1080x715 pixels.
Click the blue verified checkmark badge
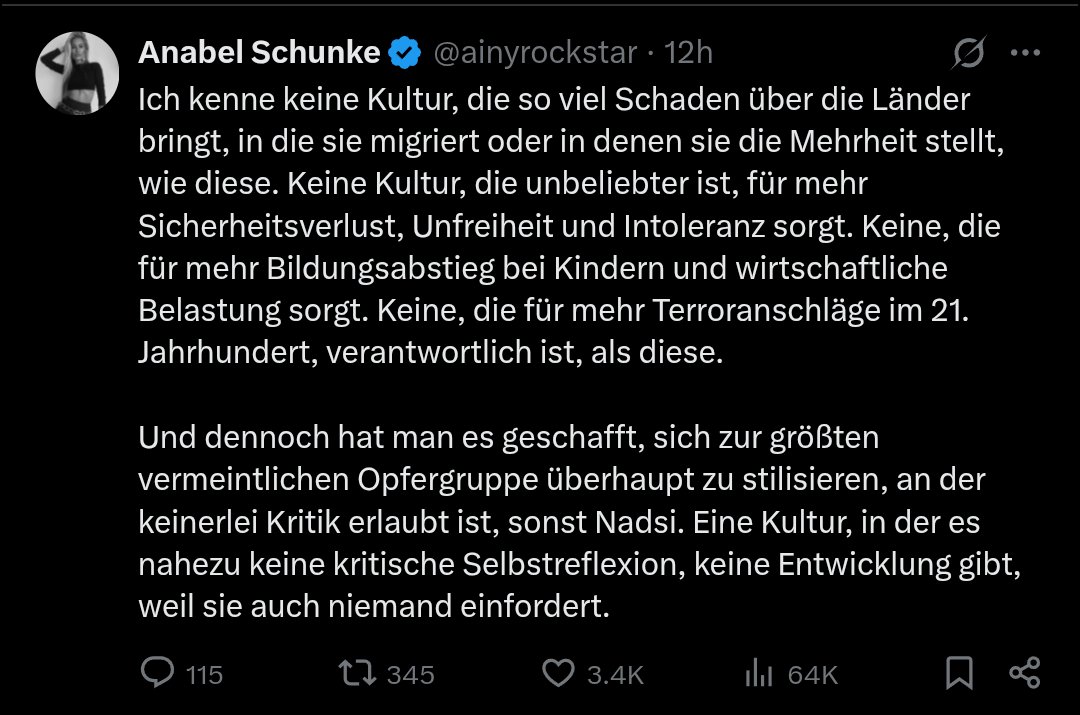pyautogui.click(x=404, y=53)
